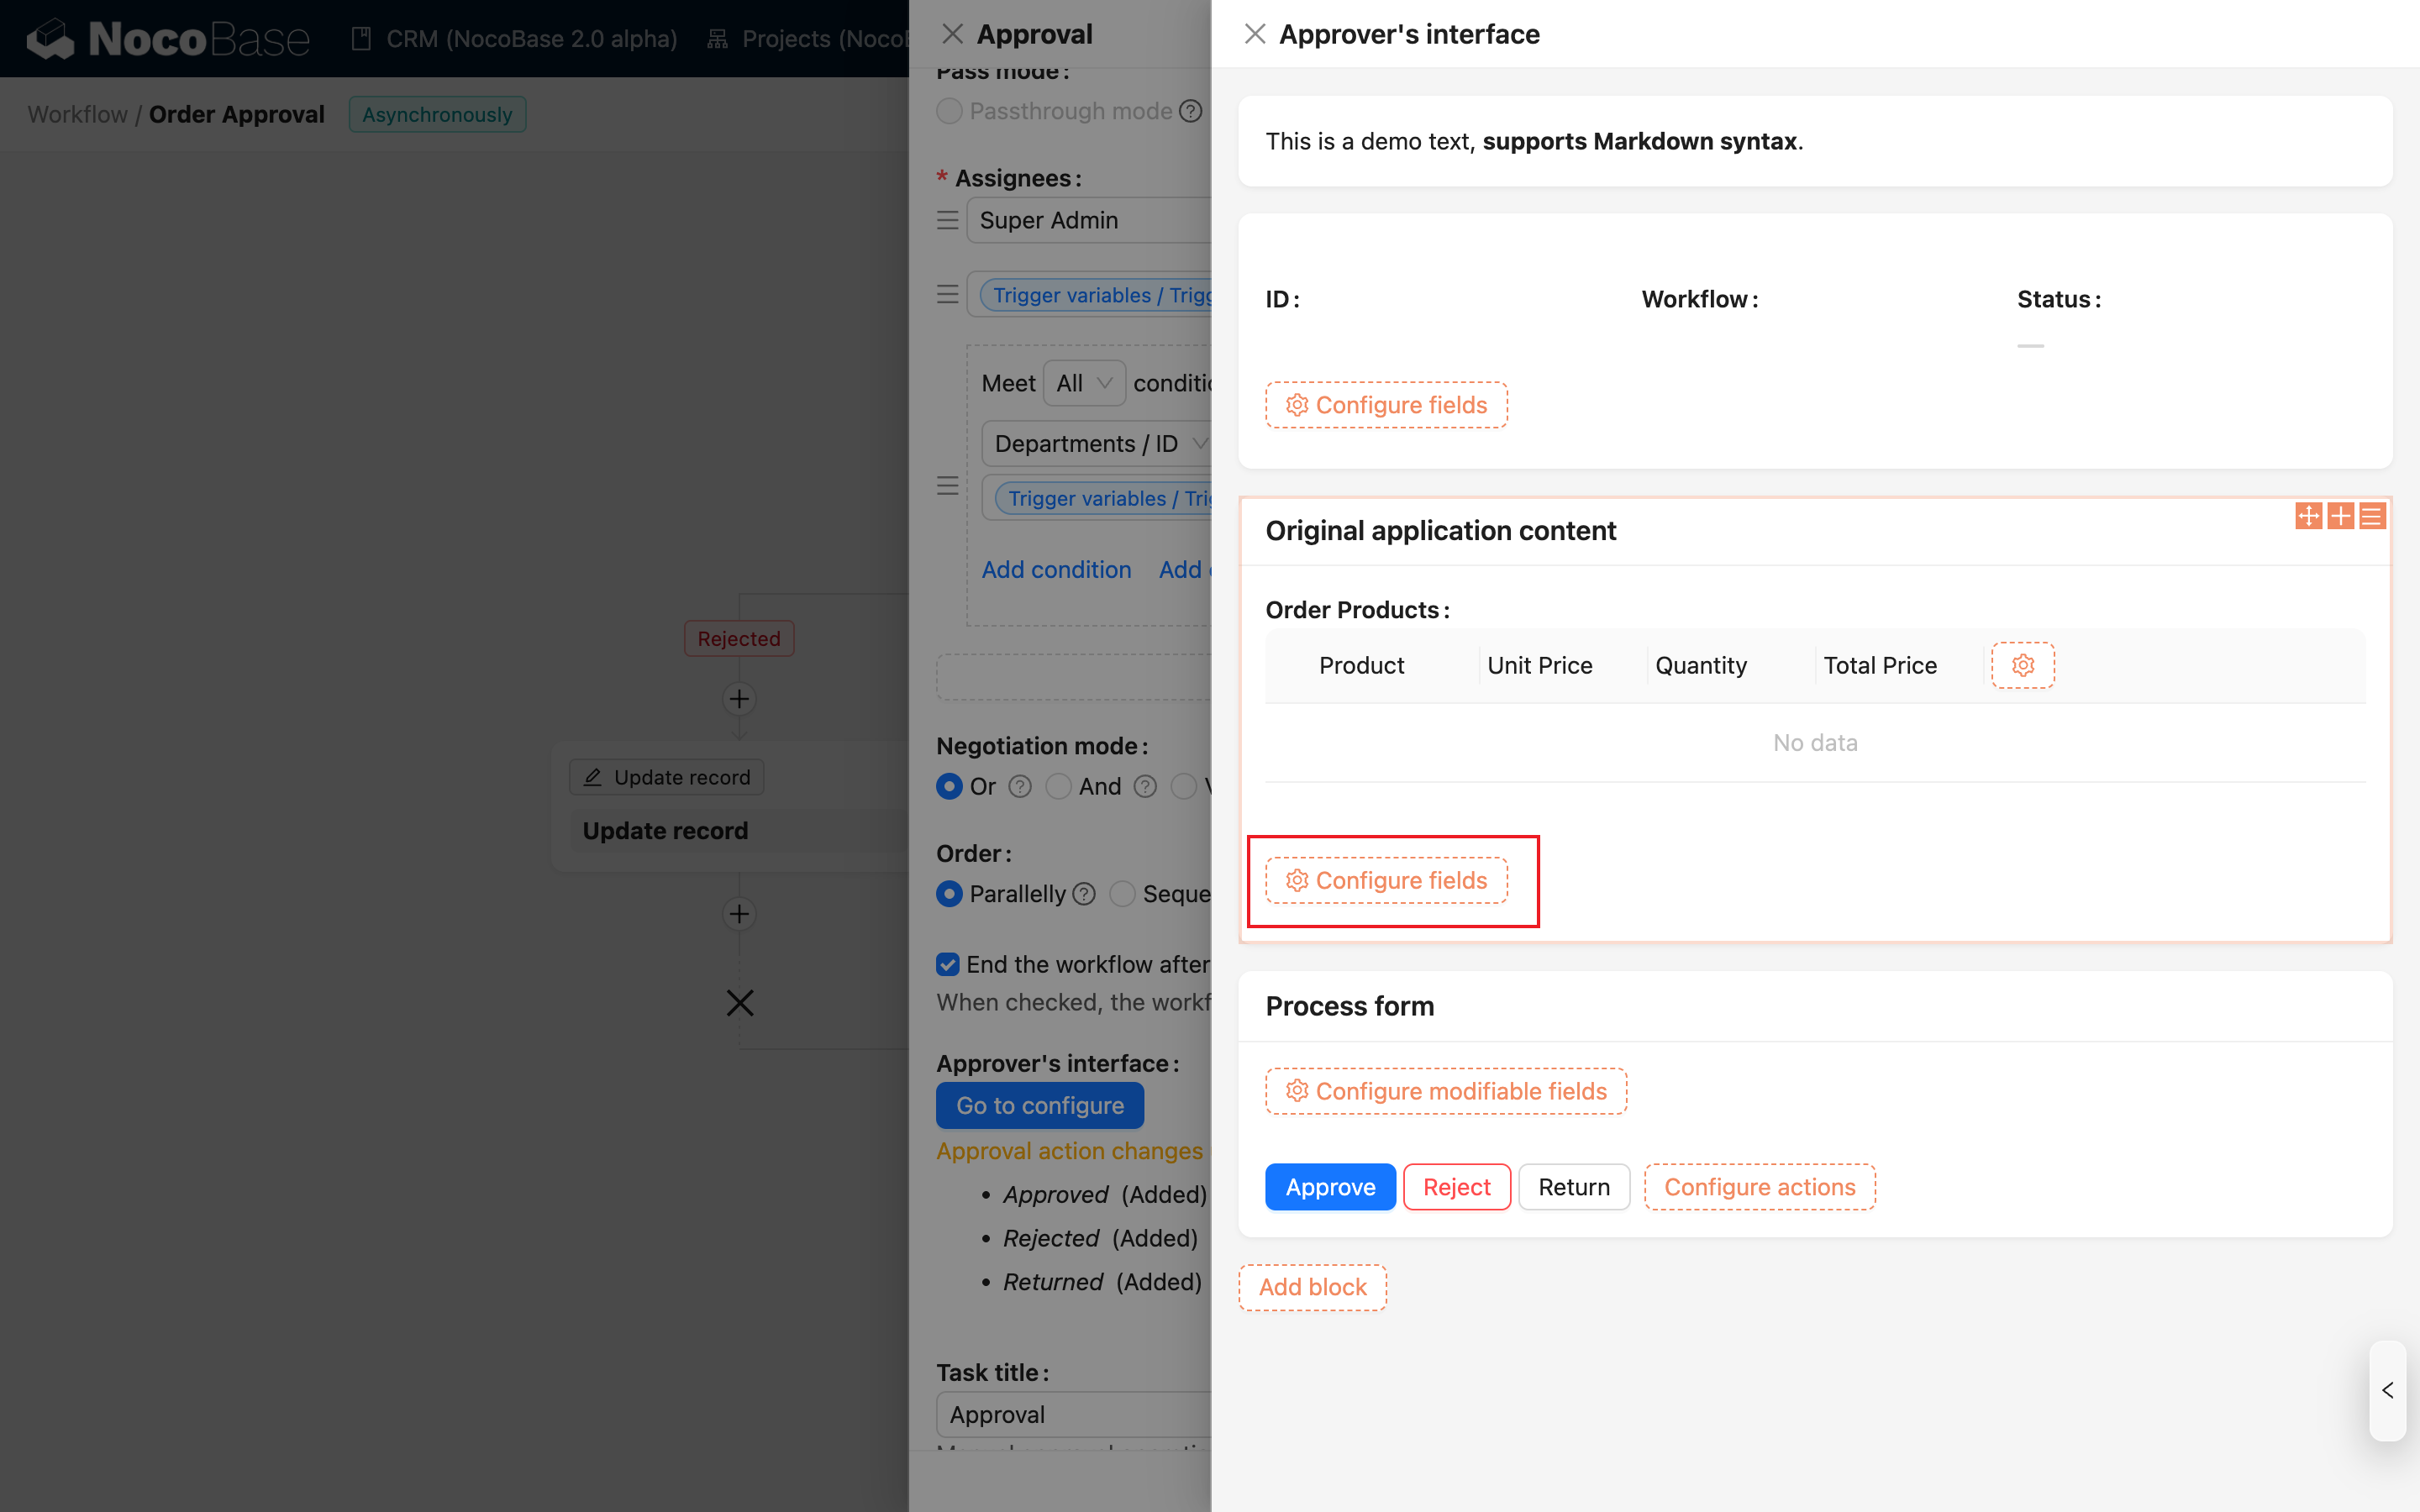Expand the collapsed side panel arrow
Viewport: 2420px width, 1512px height.
point(2388,1390)
